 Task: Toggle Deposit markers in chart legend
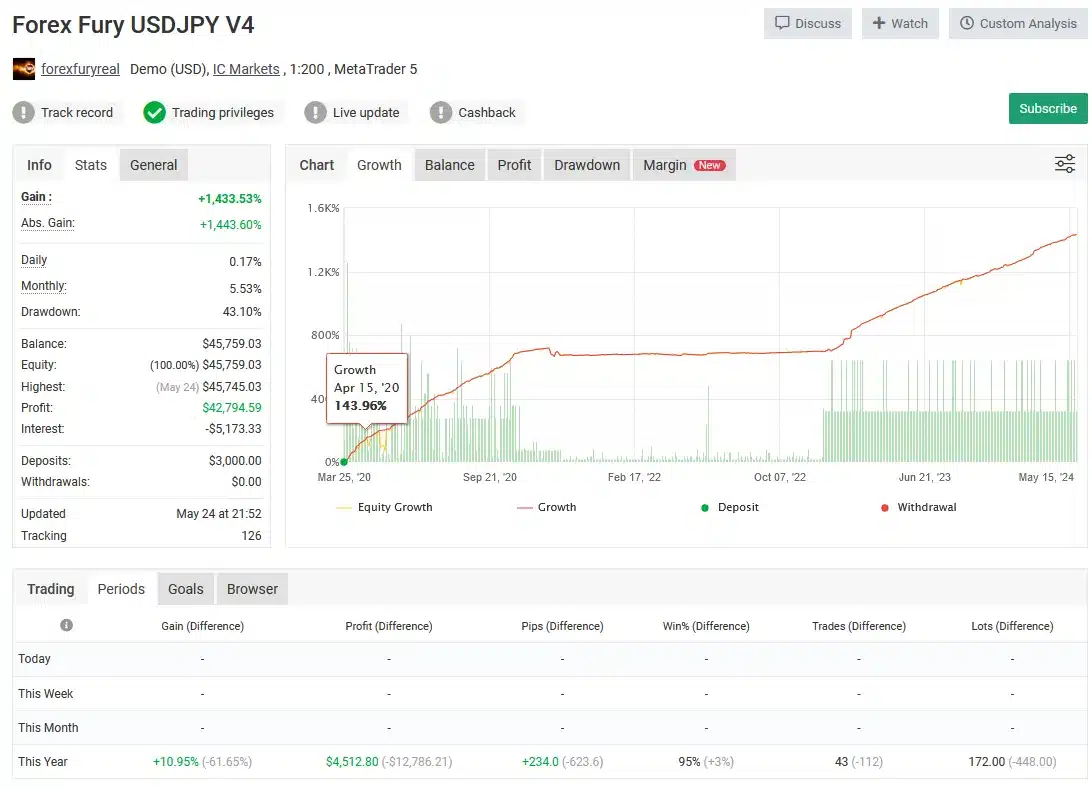point(730,507)
